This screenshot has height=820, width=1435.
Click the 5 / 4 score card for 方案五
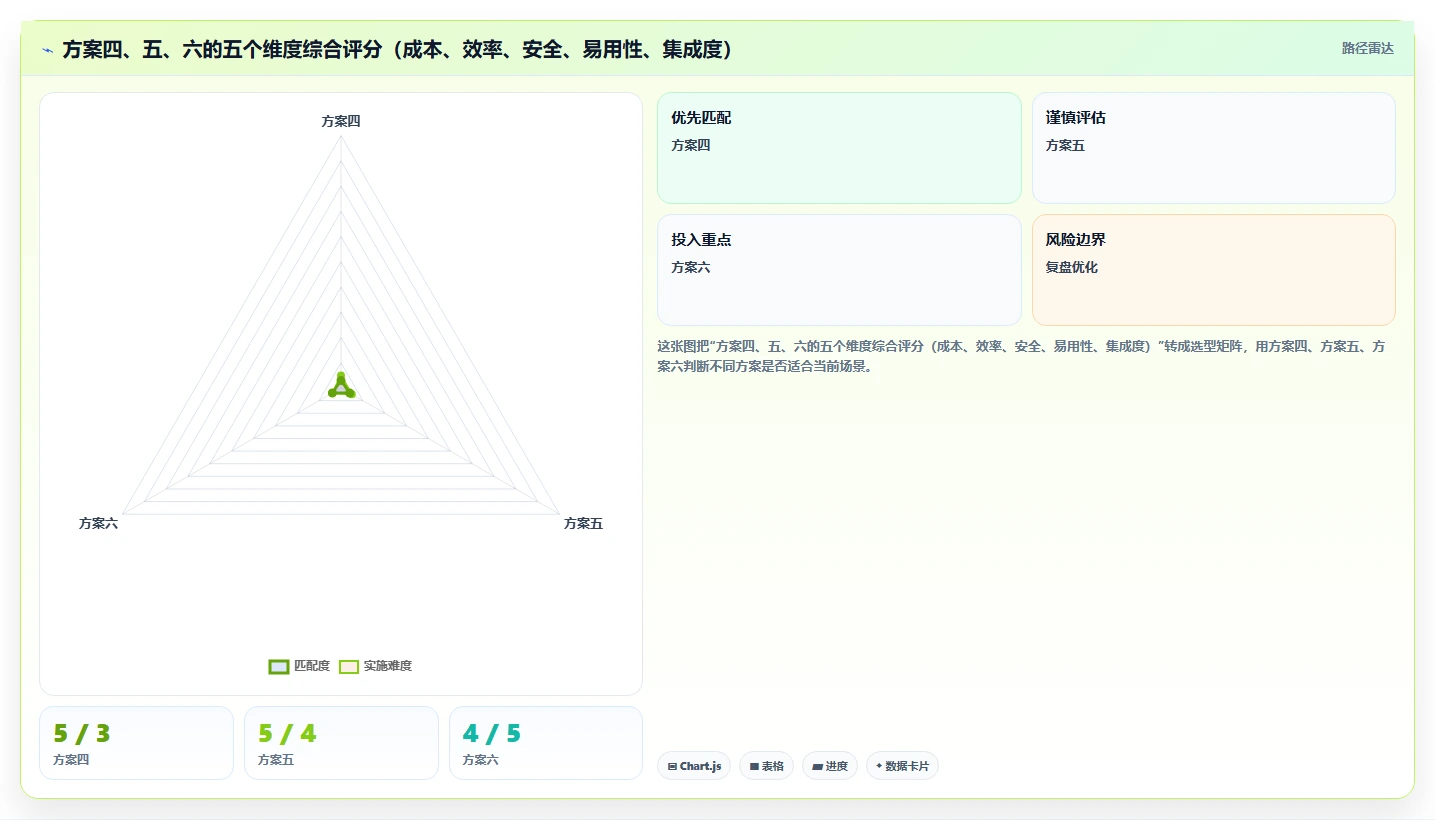pos(341,743)
